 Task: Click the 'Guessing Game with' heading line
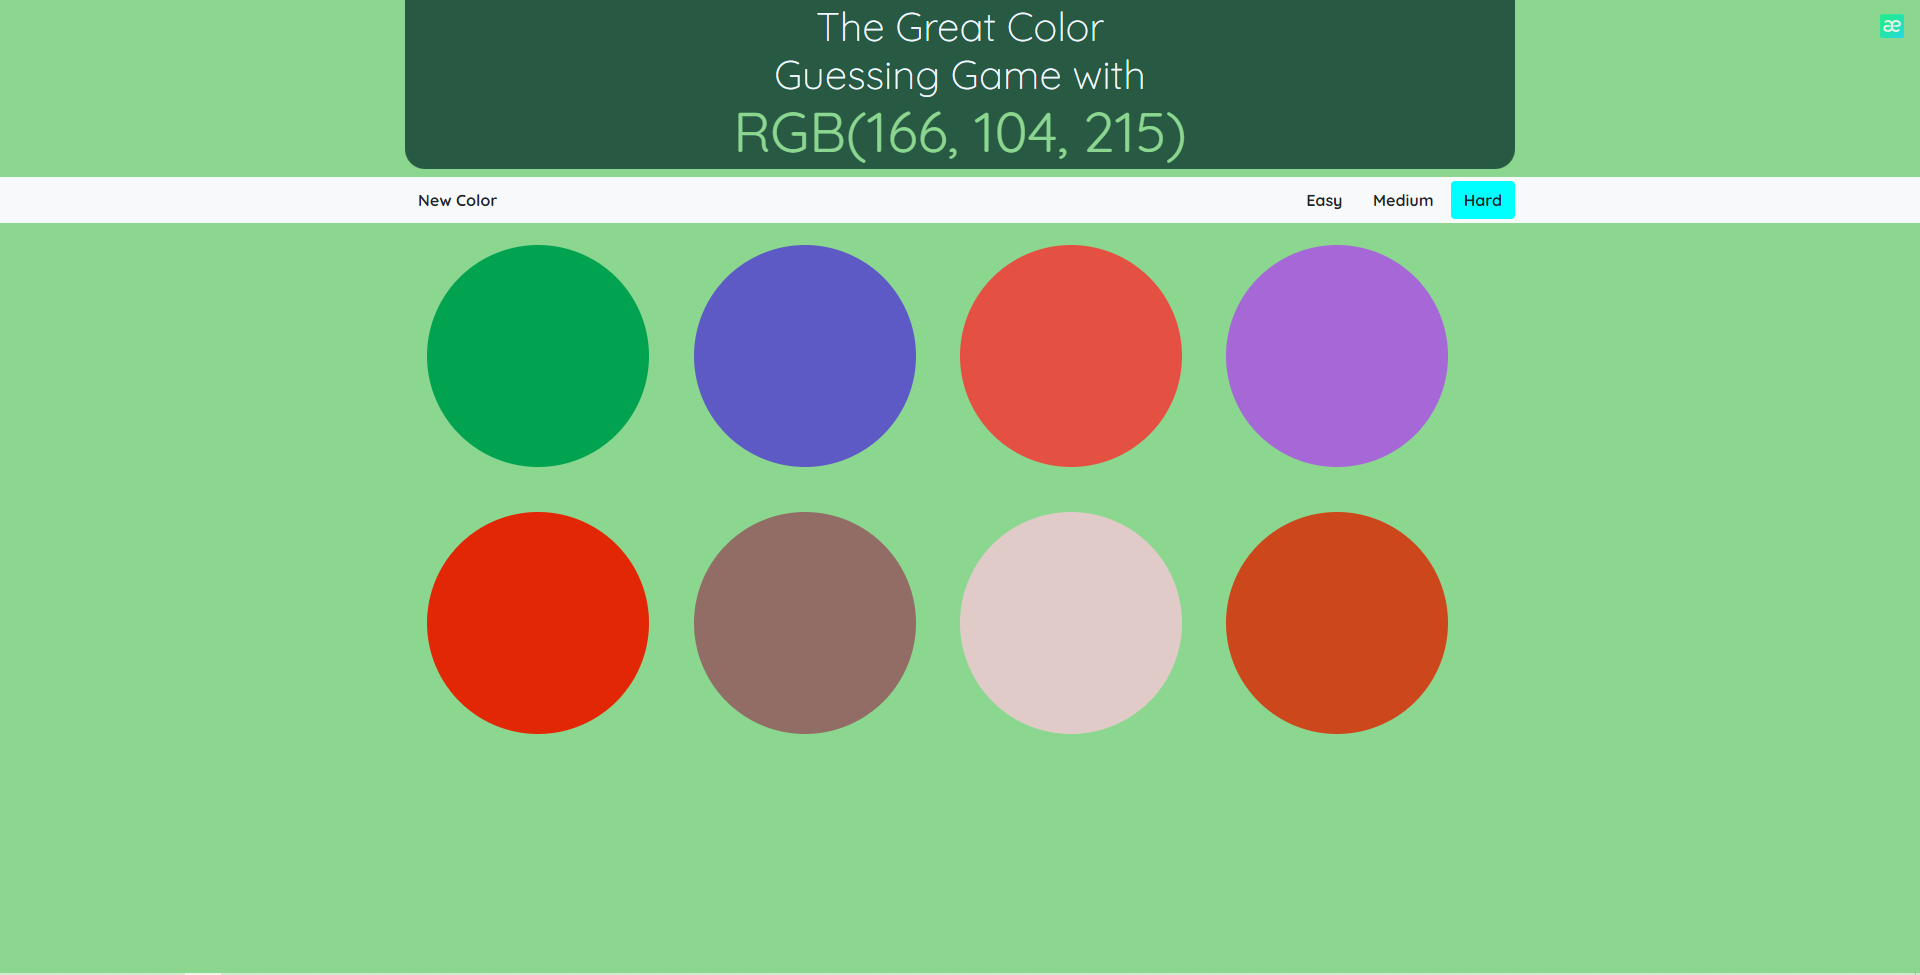[x=960, y=76]
